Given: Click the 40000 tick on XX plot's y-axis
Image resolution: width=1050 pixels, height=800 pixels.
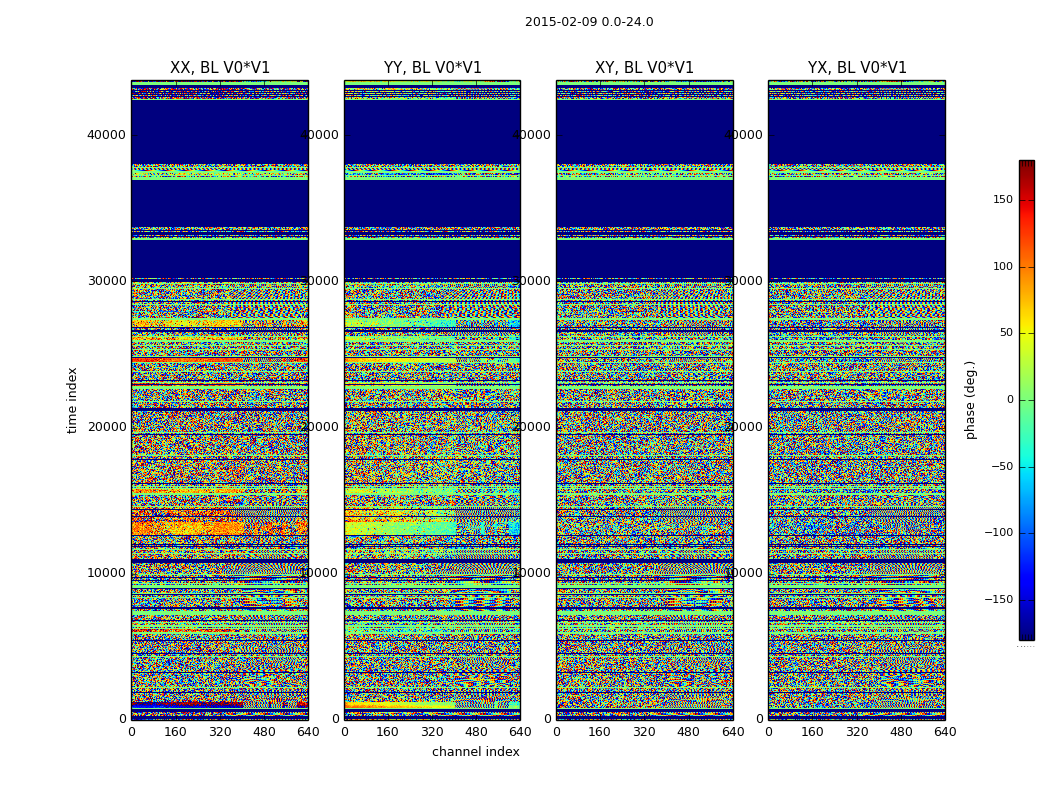Looking at the screenshot, I should click(107, 135).
